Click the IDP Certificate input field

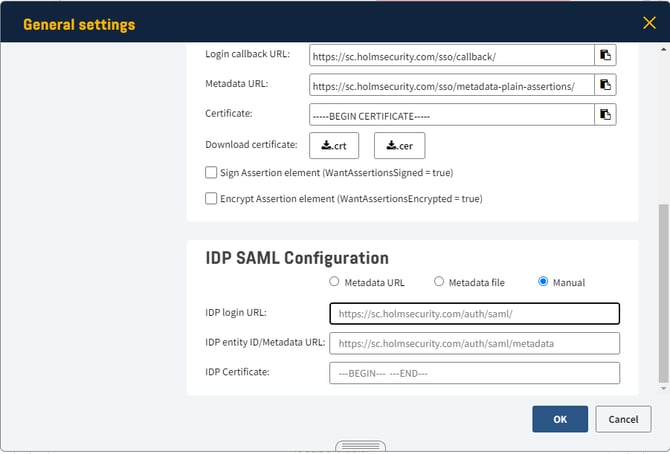point(474,373)
